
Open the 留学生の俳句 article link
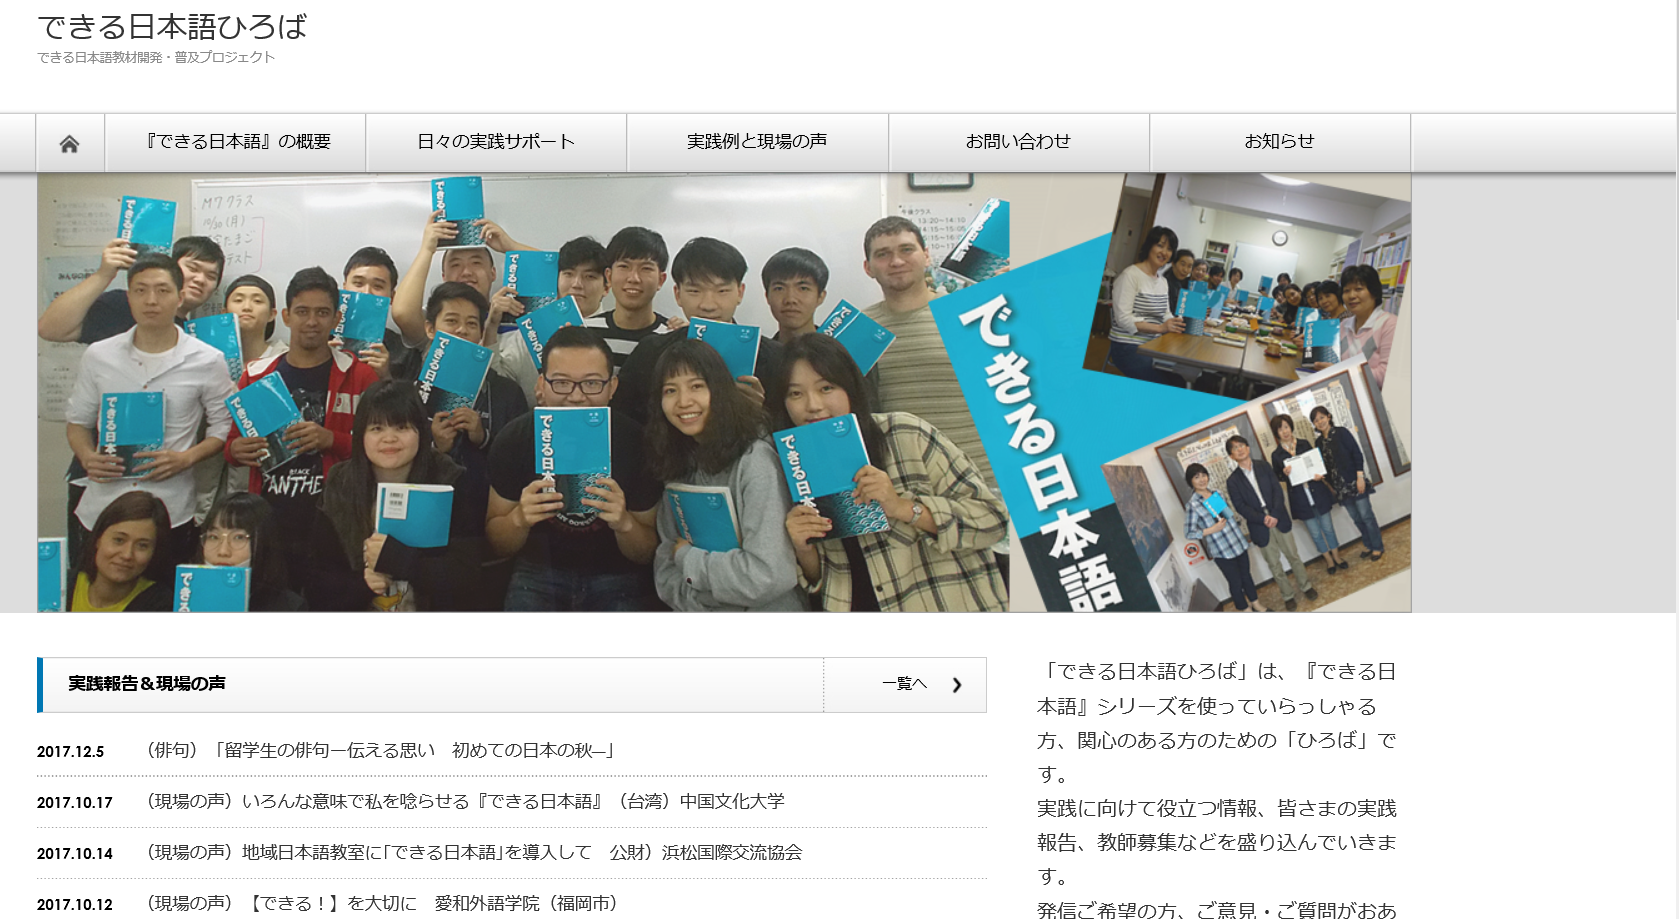[x=380, y=751]
